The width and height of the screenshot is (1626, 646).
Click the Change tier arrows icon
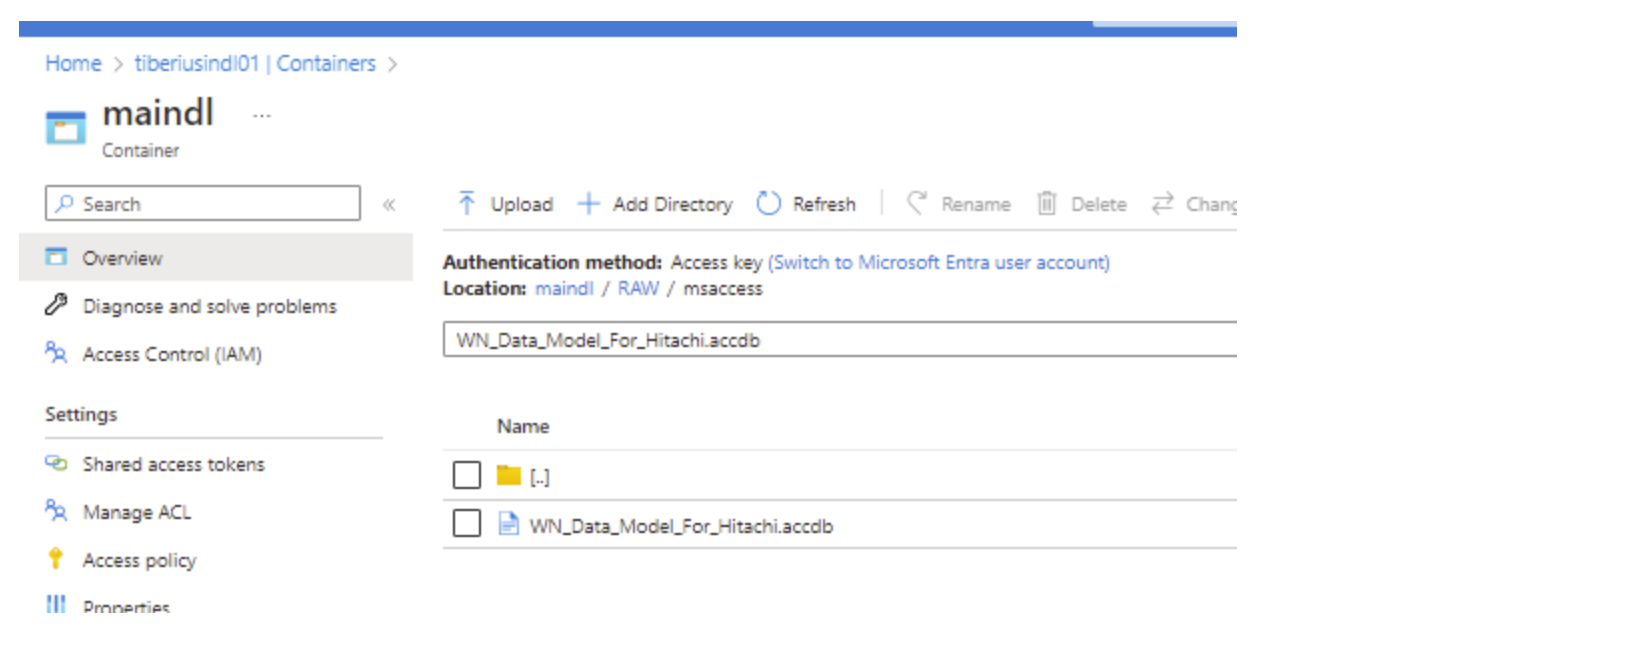[1162, 204]
